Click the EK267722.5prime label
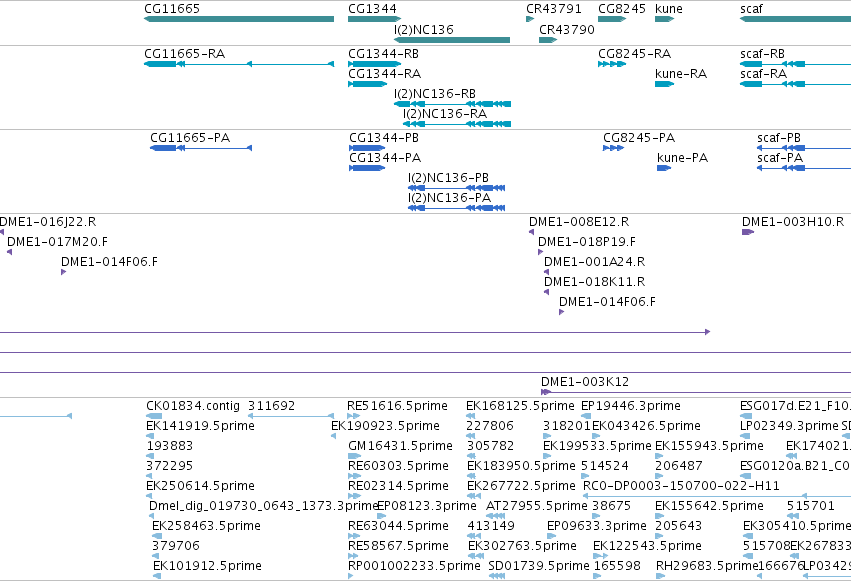The width and height of the screenshot is (851, 581). click(521, 486)
